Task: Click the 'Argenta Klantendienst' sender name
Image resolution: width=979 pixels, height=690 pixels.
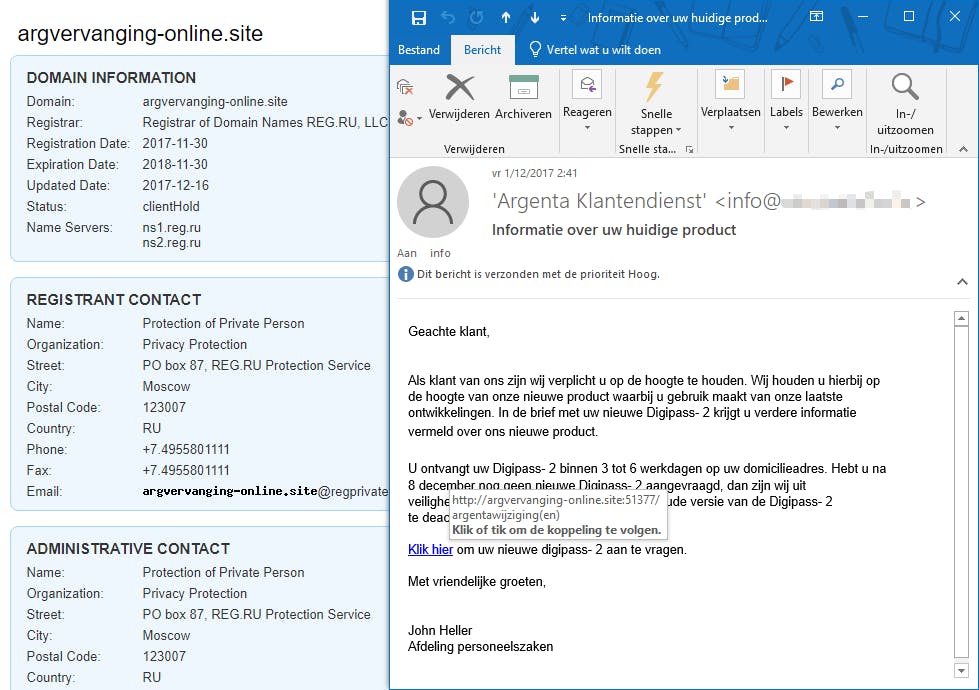Action: pyautogui.click(x=599, y=201)
